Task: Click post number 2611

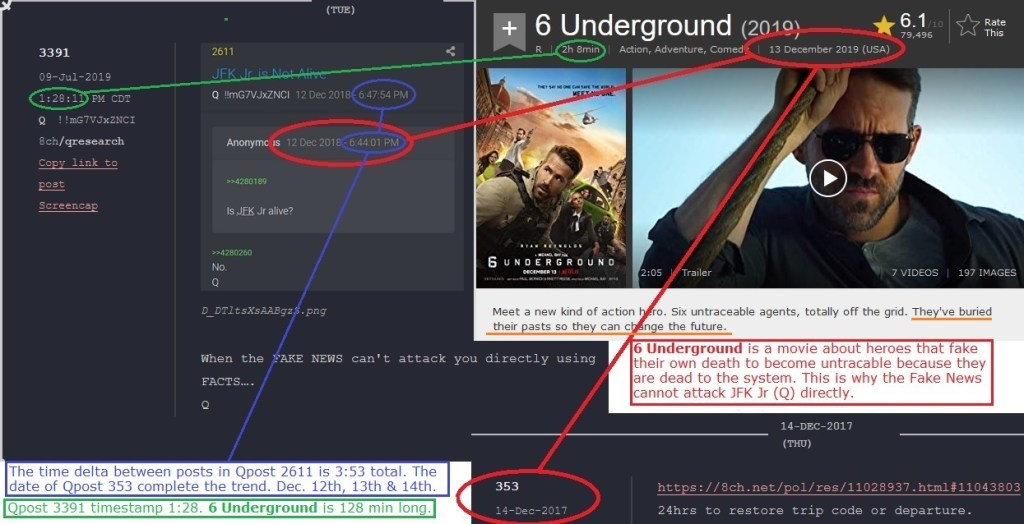Action: click(222, 51)
